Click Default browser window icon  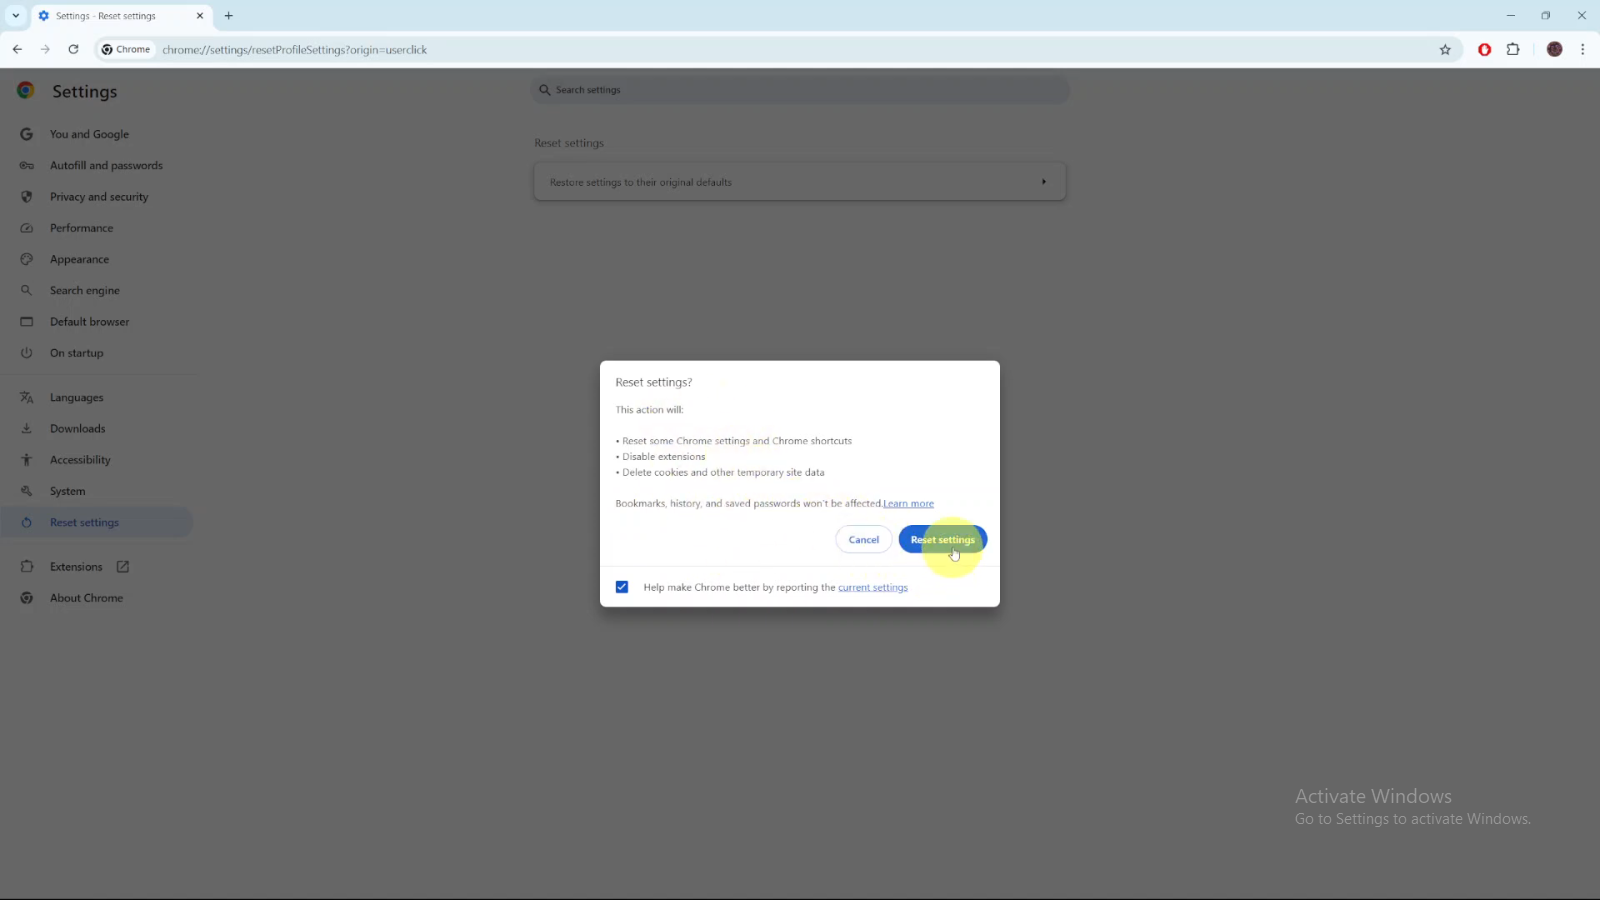click(27, 322)
